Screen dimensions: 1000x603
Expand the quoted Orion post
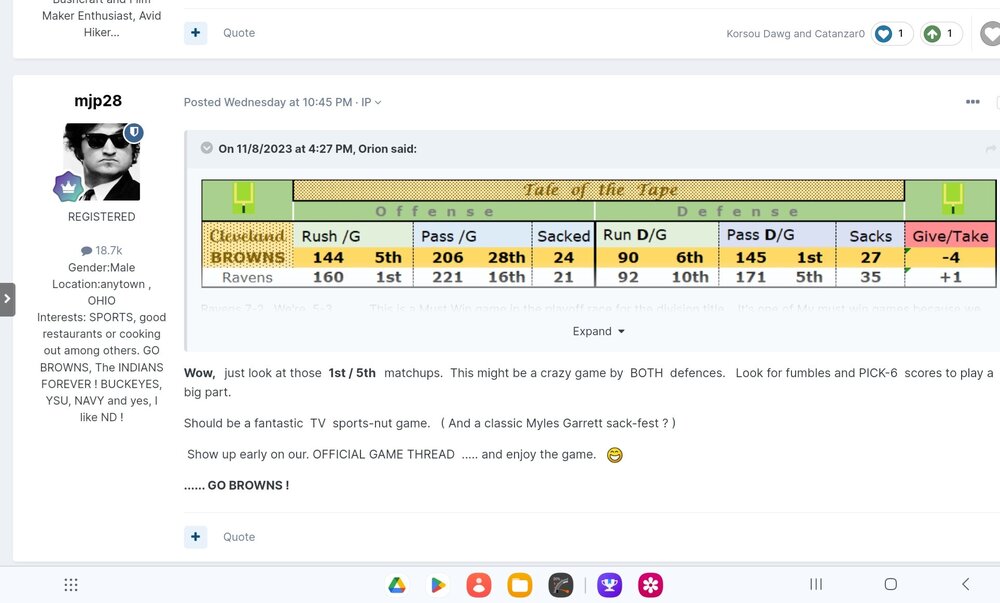pos(598,331)
